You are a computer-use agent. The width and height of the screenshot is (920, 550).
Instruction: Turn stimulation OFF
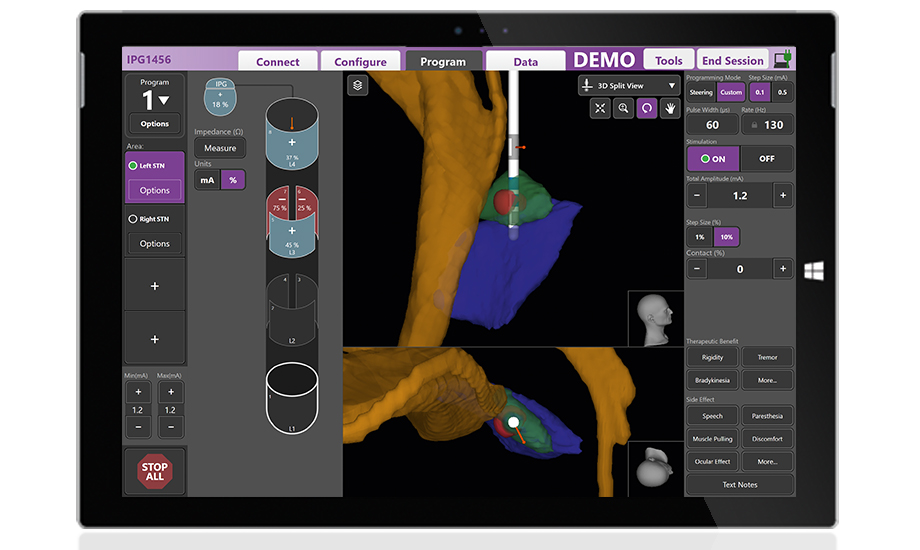766,159
